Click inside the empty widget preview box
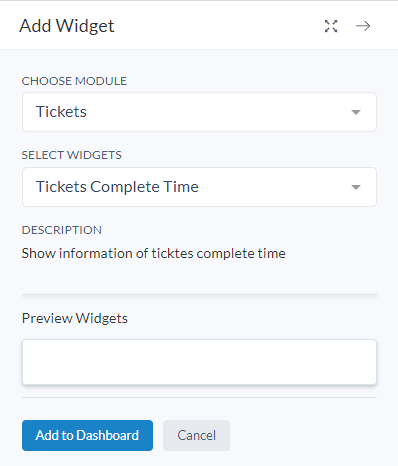The height and width of the screenshot is (466, 398). 199,362
